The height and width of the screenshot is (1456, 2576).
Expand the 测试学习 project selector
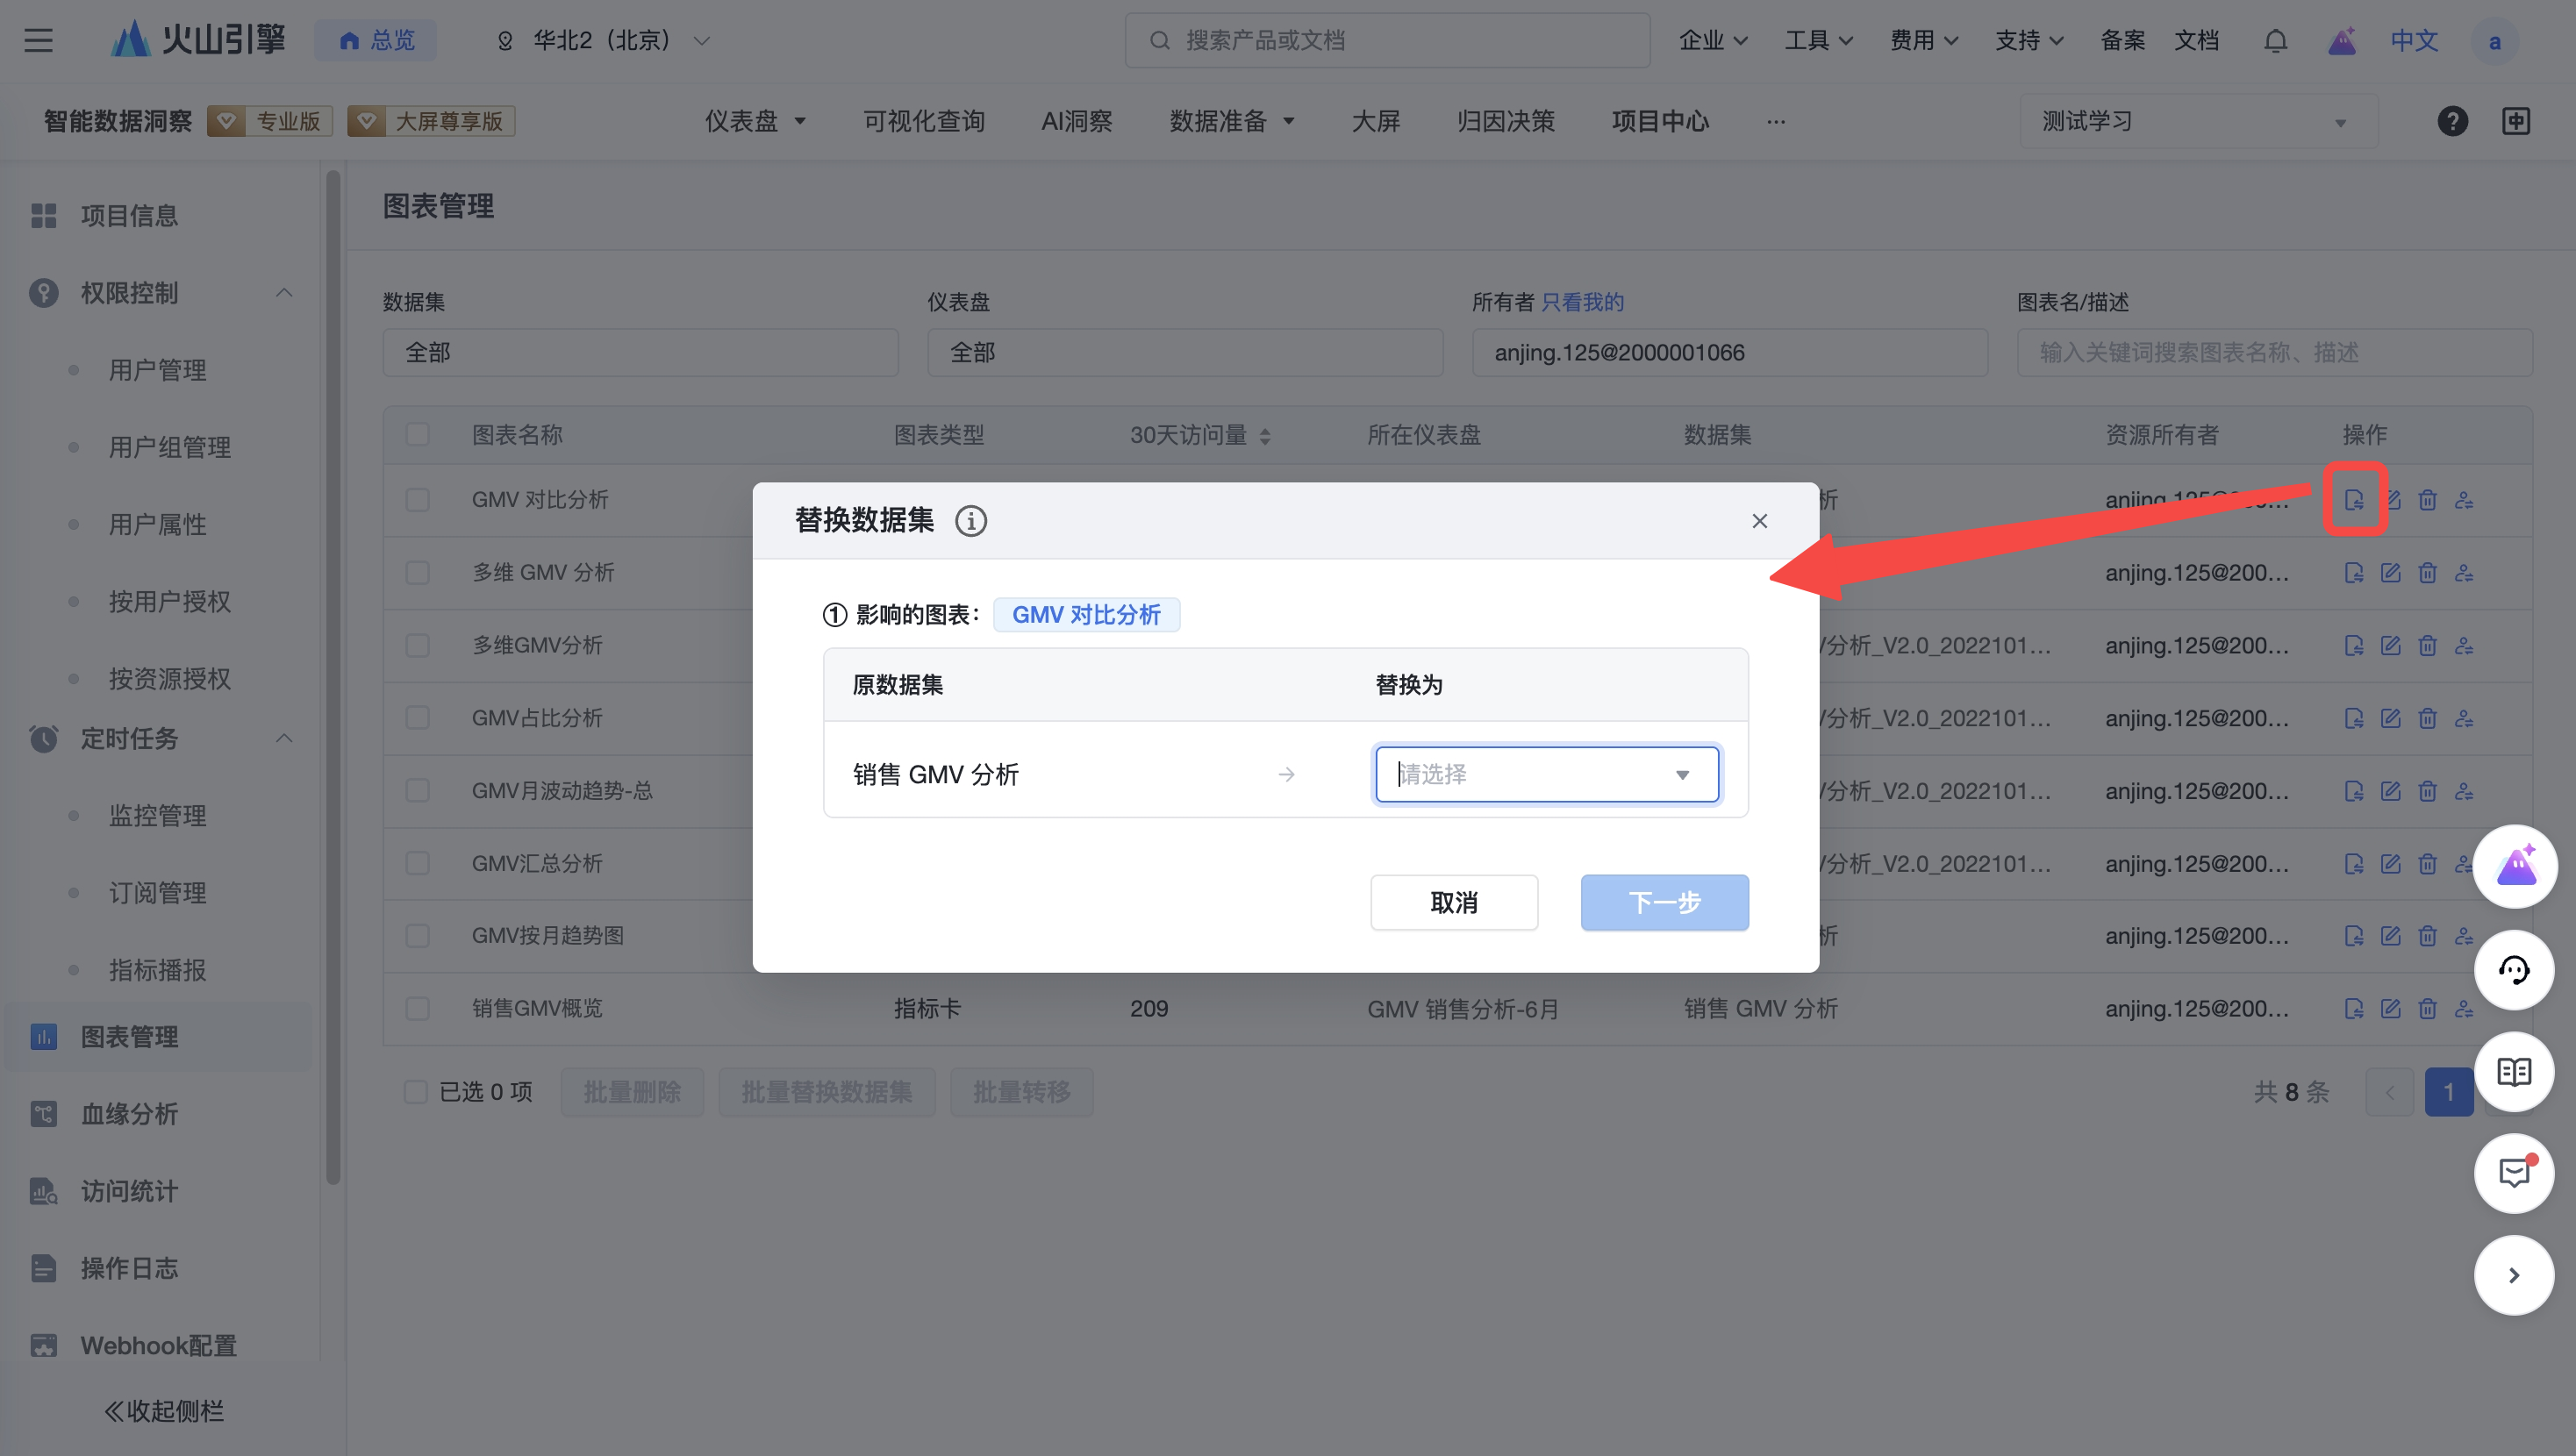2196,121
